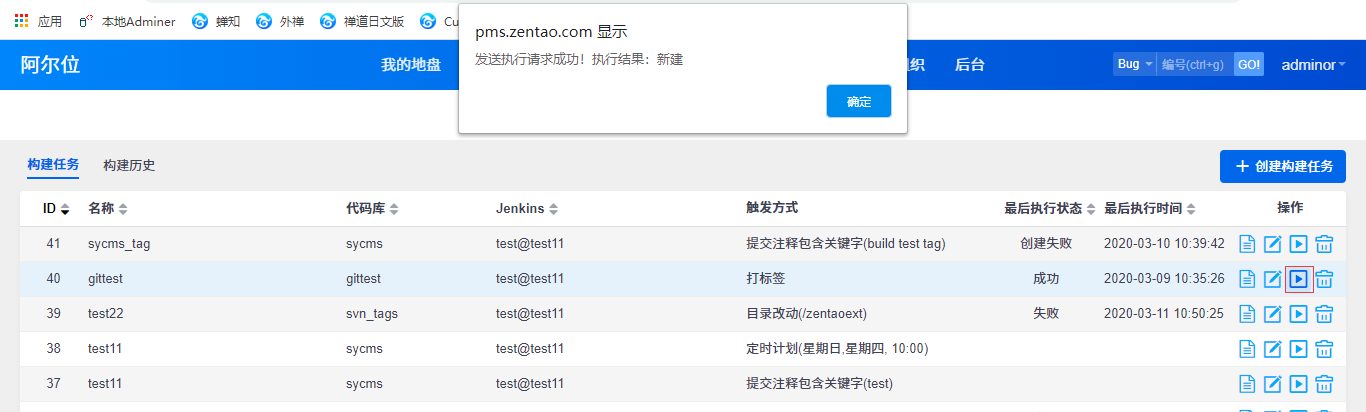The width and height of the screenshot is (1366, 412).
Task: Open 我的地盘 in the navigation bar
Action: pyautogui.click(x=410, y=65)
